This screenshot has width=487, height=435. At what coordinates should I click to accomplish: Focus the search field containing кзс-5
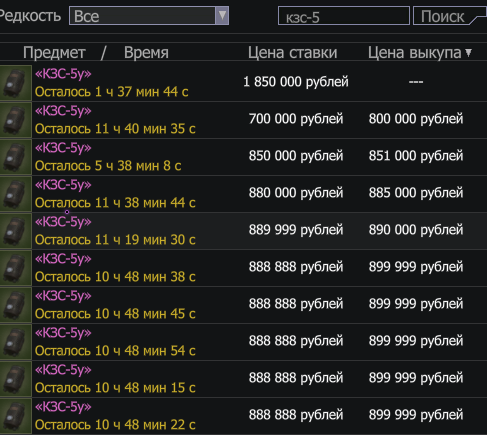point(344,16)
